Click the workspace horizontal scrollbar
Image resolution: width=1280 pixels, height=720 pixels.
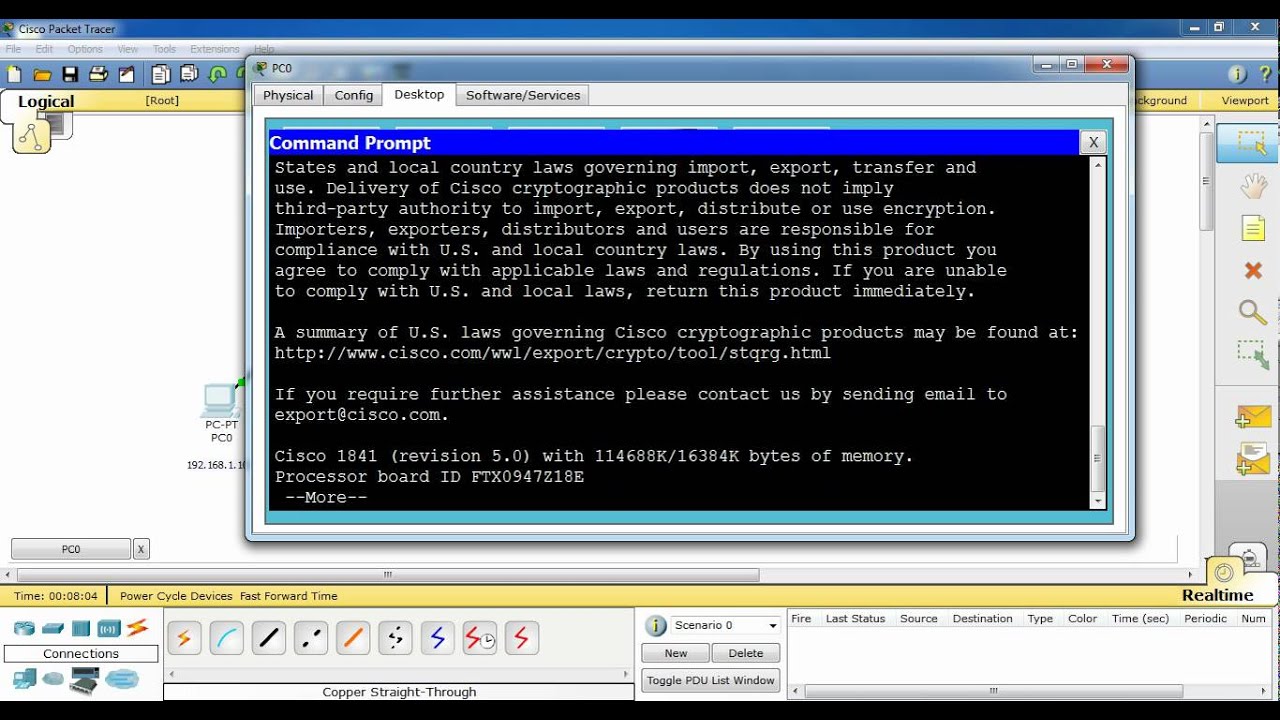coord(388,575)
